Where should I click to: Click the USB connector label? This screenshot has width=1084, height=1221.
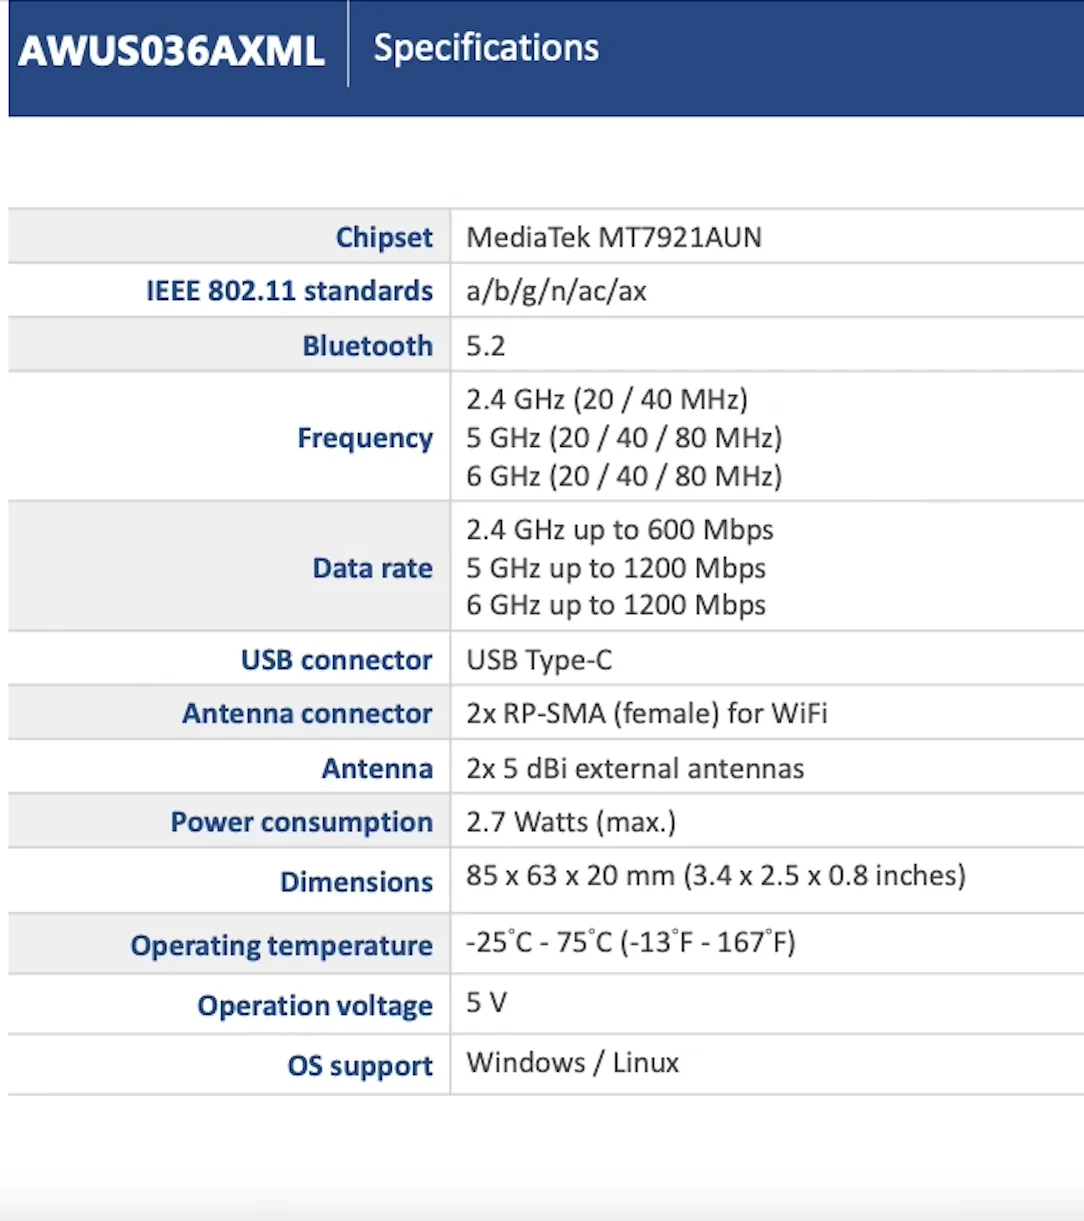336,660
